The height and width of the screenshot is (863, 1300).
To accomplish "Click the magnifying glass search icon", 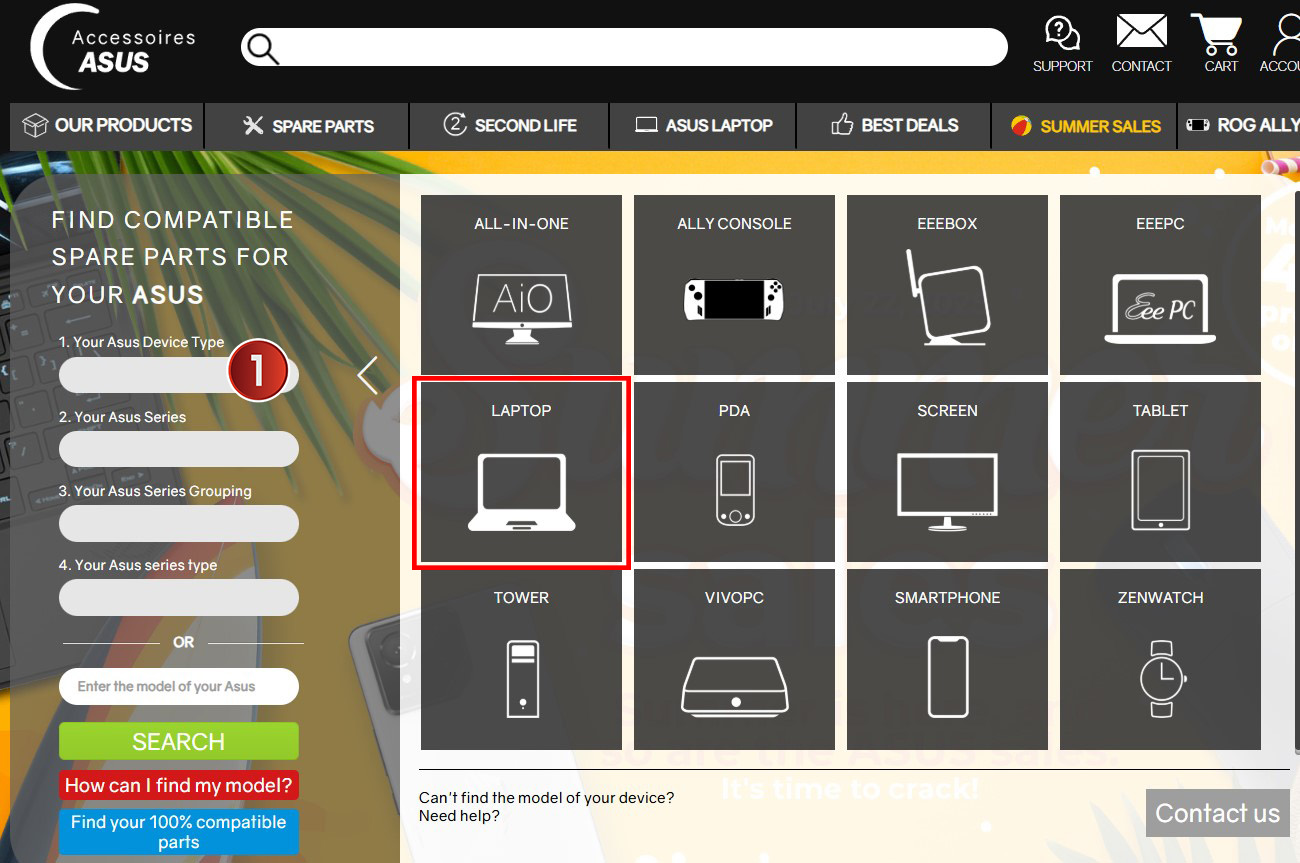I will click(x=262, y=48).
